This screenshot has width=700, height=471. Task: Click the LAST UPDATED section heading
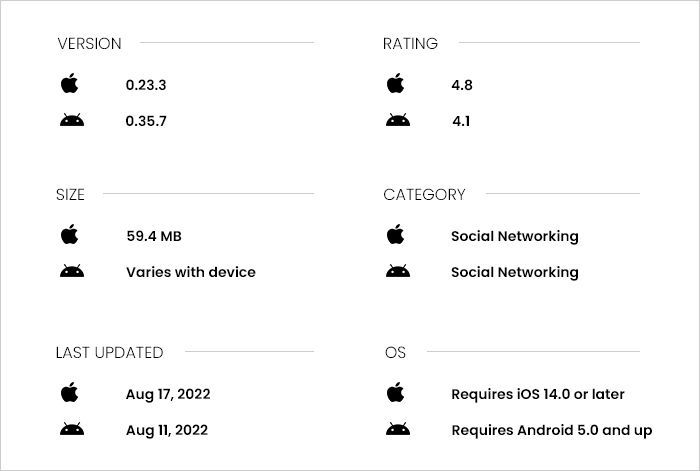coord(109,353)
